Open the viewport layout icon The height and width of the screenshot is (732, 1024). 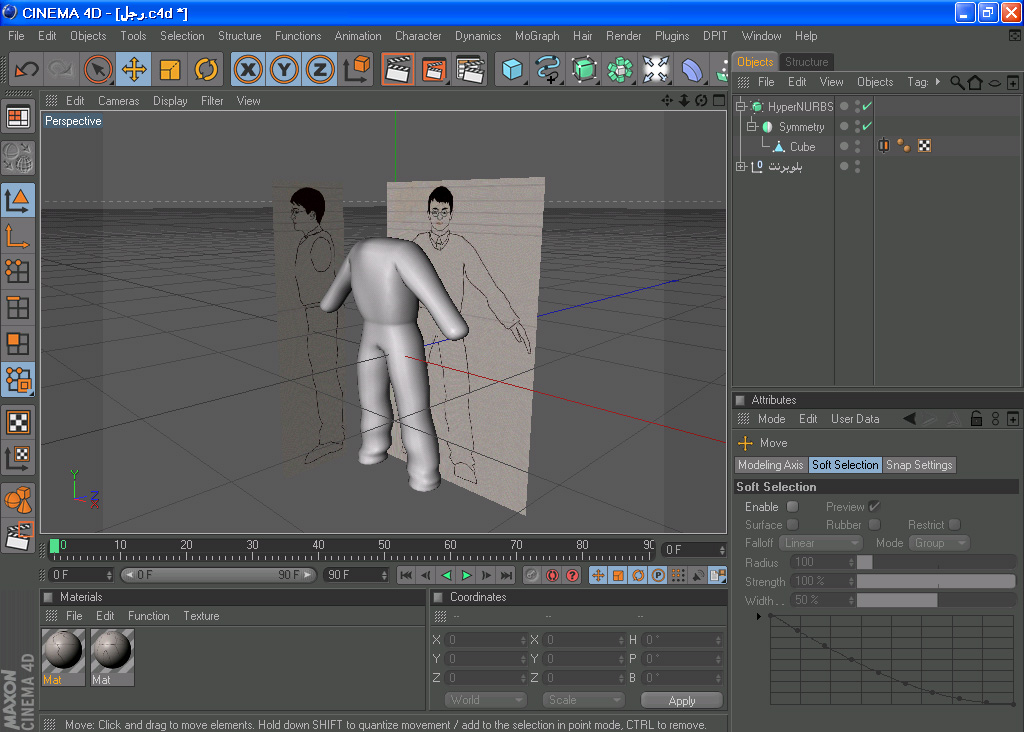pyautogui.click(x=18, y=118)
